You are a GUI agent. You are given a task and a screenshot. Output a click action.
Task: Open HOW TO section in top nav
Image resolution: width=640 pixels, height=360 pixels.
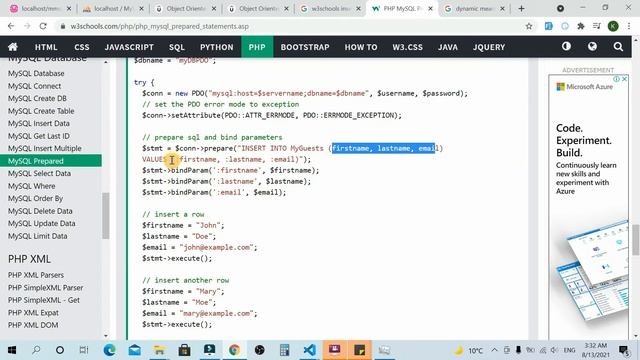[361, 47]
